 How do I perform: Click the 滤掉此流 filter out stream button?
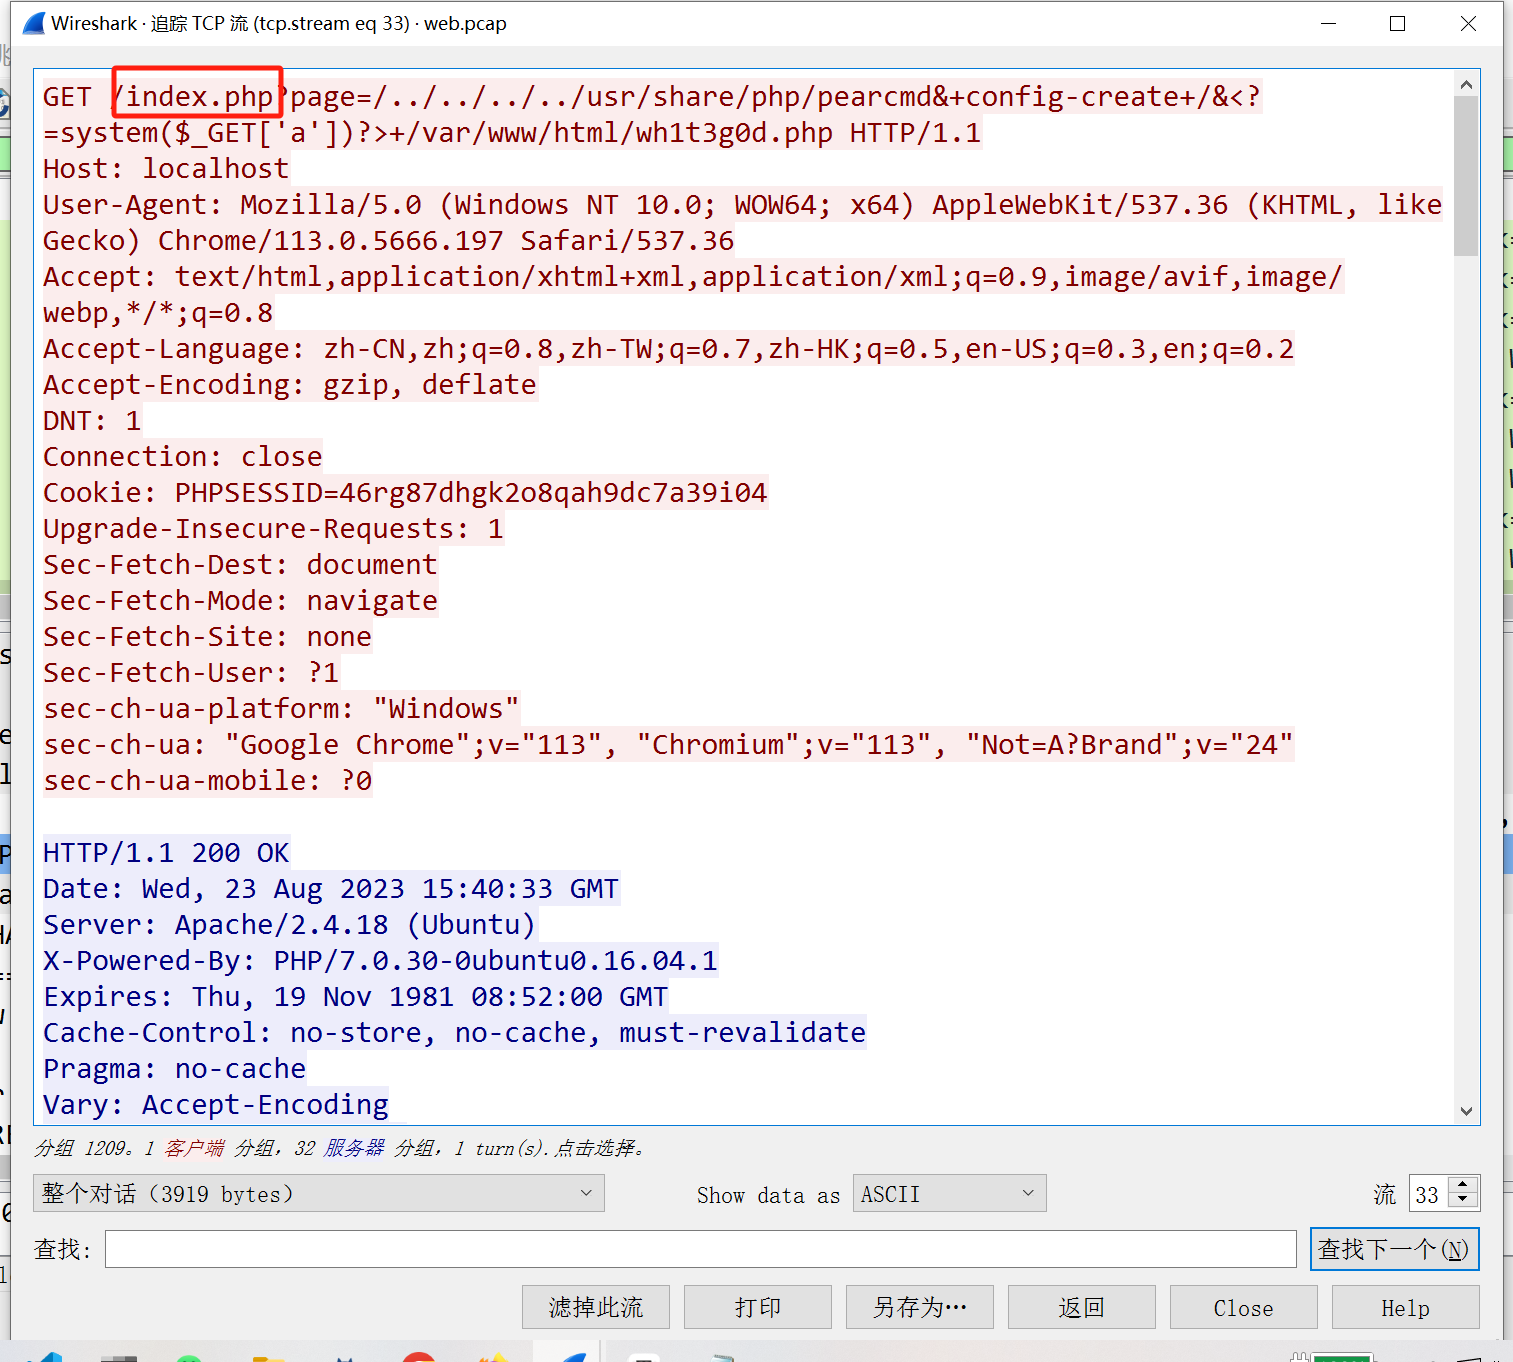point(596,1307)
